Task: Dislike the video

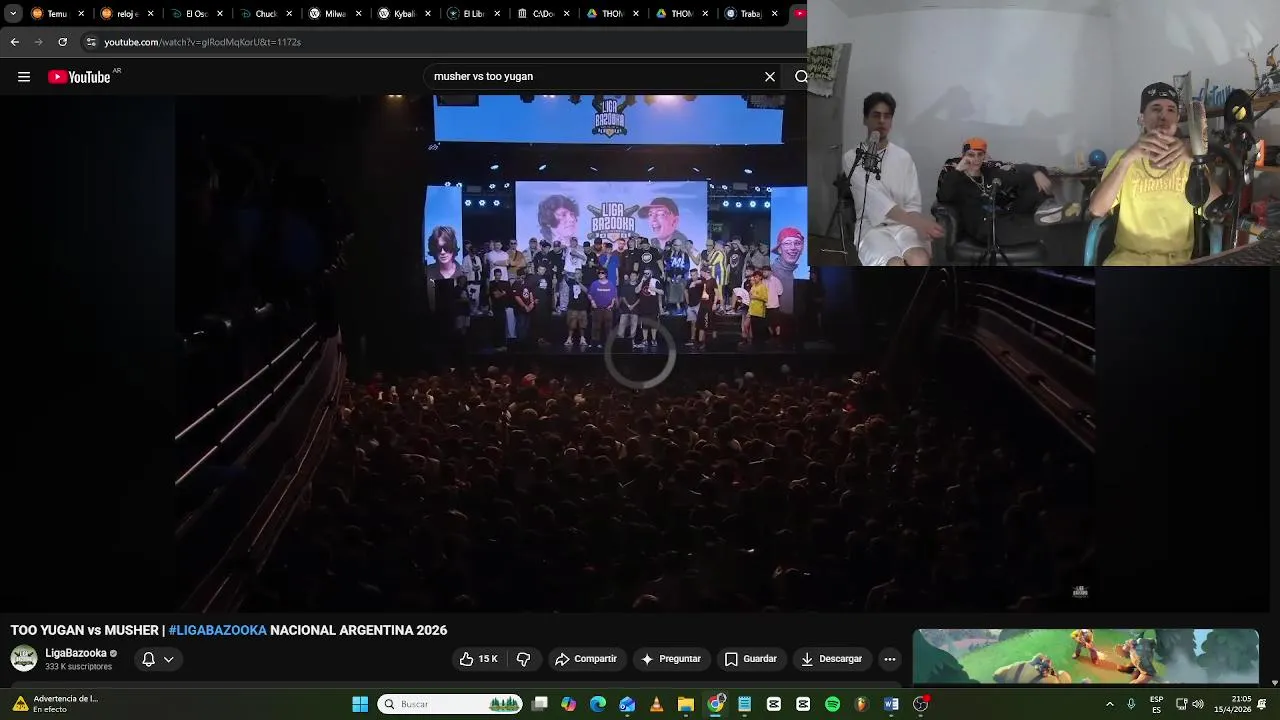Action: (523, 659)
